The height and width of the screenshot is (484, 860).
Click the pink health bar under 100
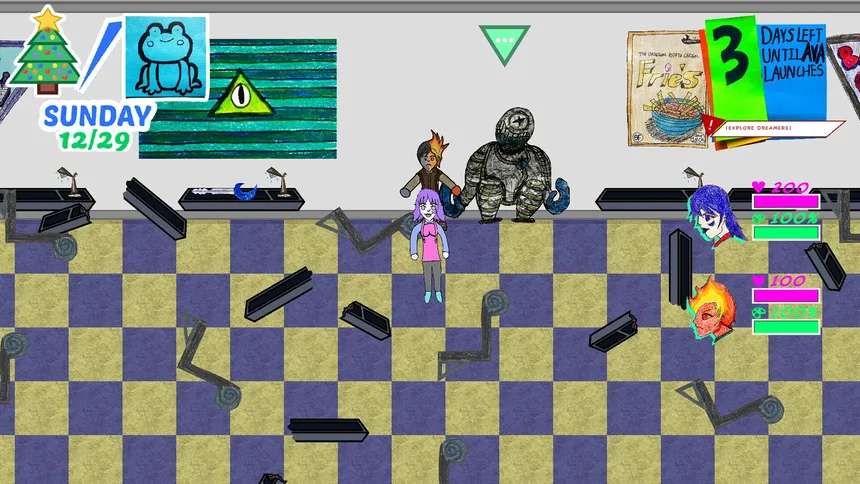coord(786,296)
